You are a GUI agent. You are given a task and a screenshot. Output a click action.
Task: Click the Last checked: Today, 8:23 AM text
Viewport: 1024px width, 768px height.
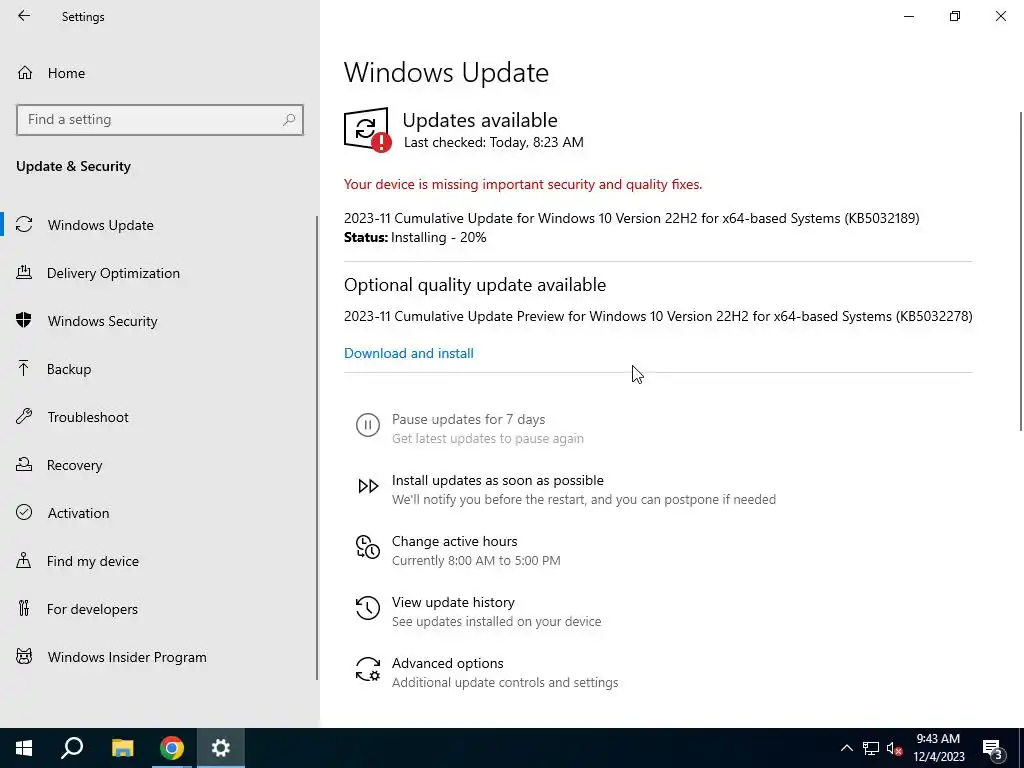click(x=494, y=142)
